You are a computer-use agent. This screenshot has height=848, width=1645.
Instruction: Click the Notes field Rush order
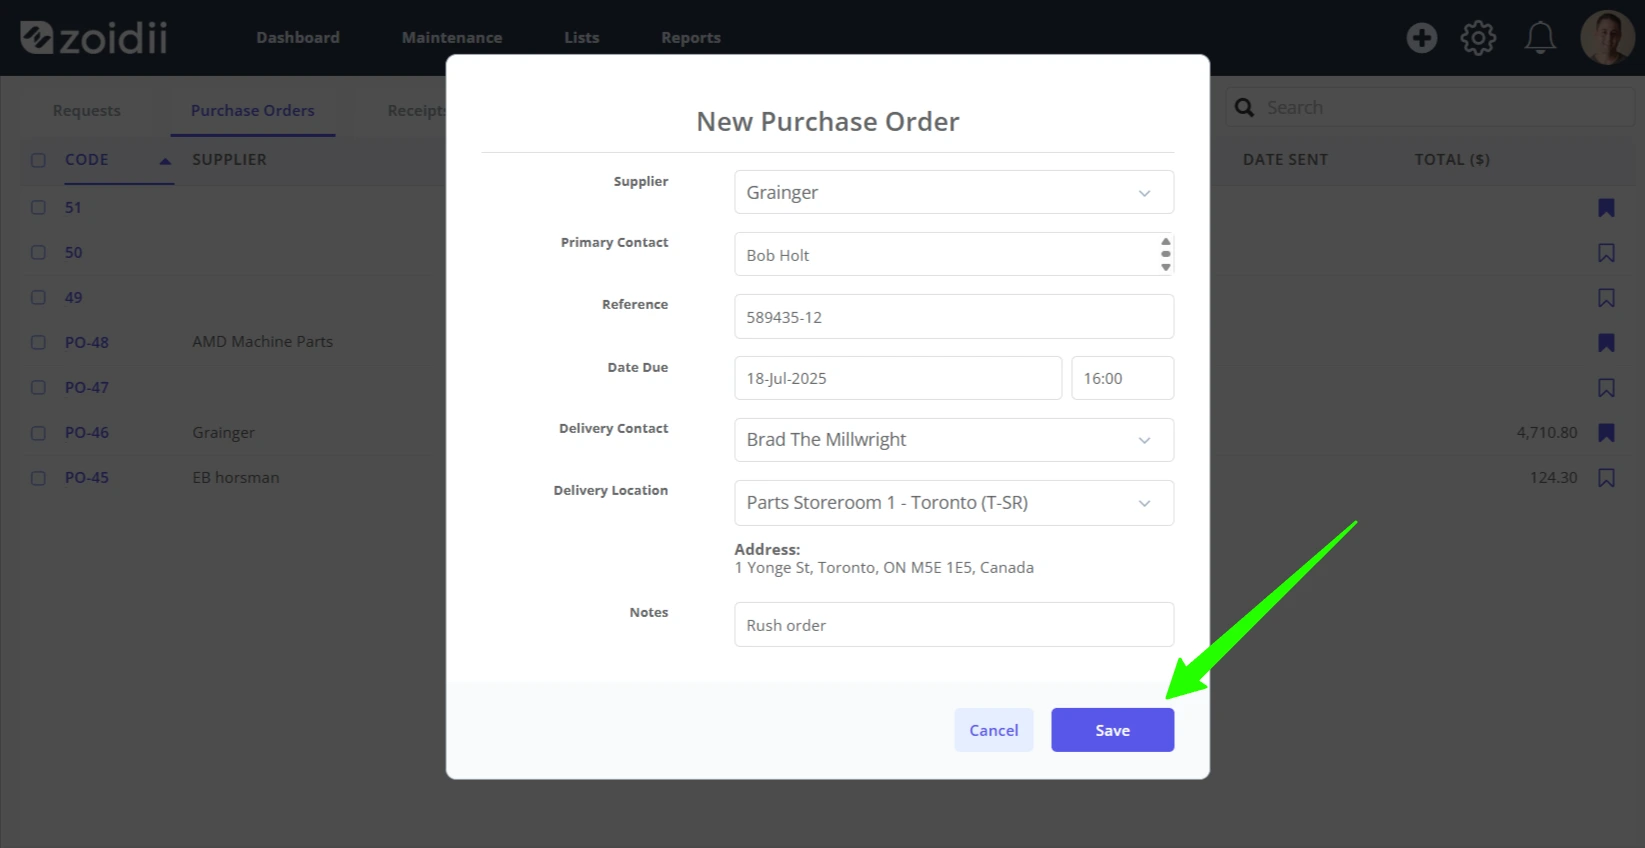[x=954, y=625]
